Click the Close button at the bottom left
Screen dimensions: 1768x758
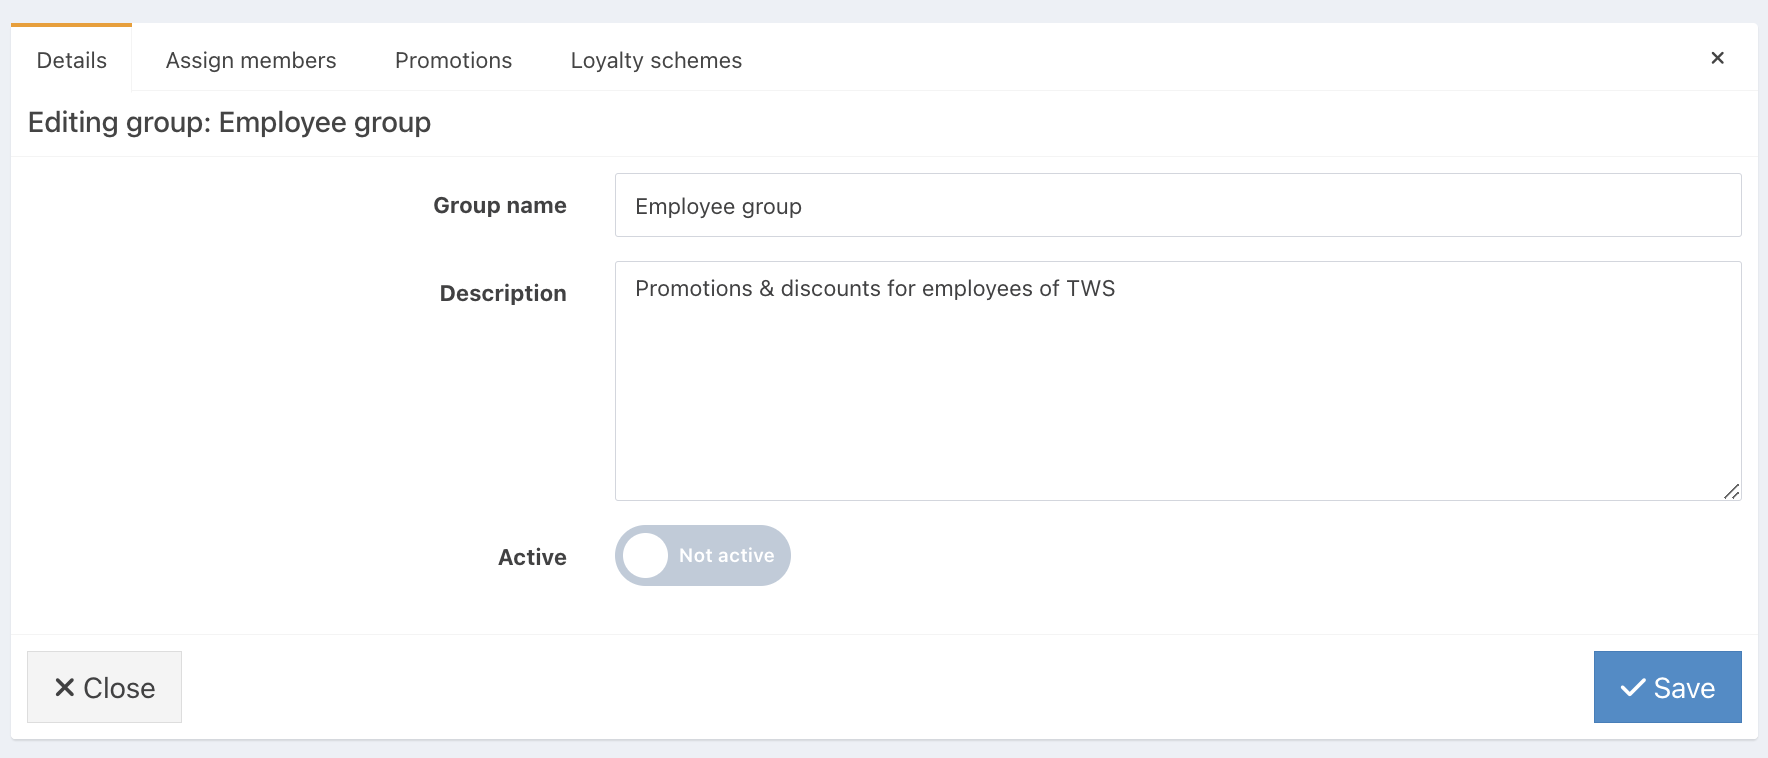pyautogui.click(x=104, y=687)
